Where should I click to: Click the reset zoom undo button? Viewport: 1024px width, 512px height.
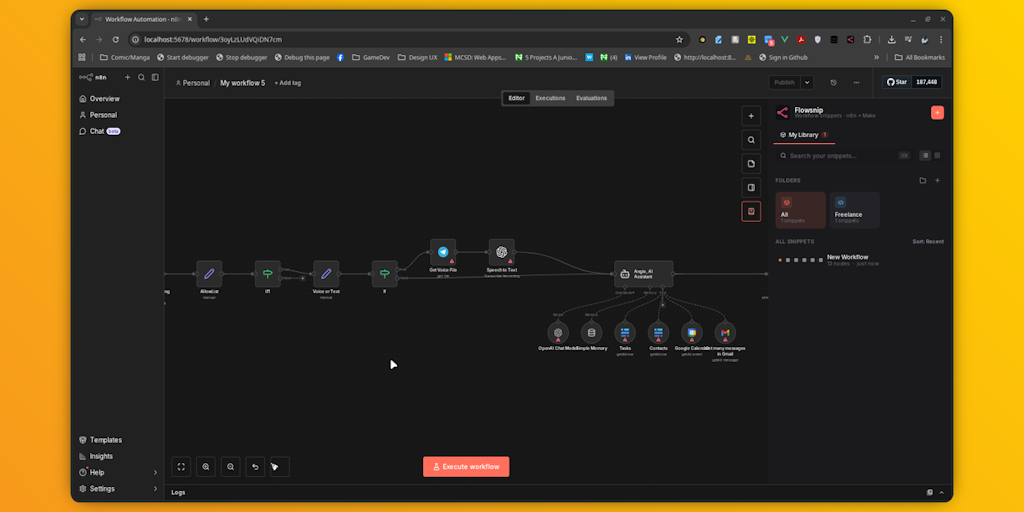[x=255, y=466]
